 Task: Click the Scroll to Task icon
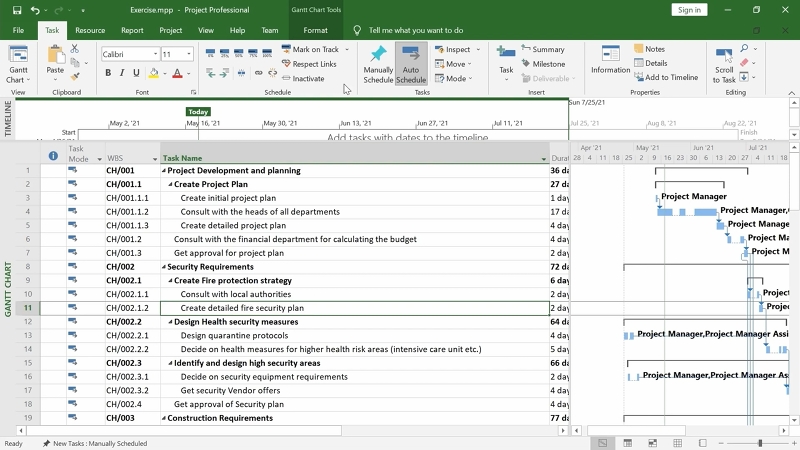tap(724, 54)
